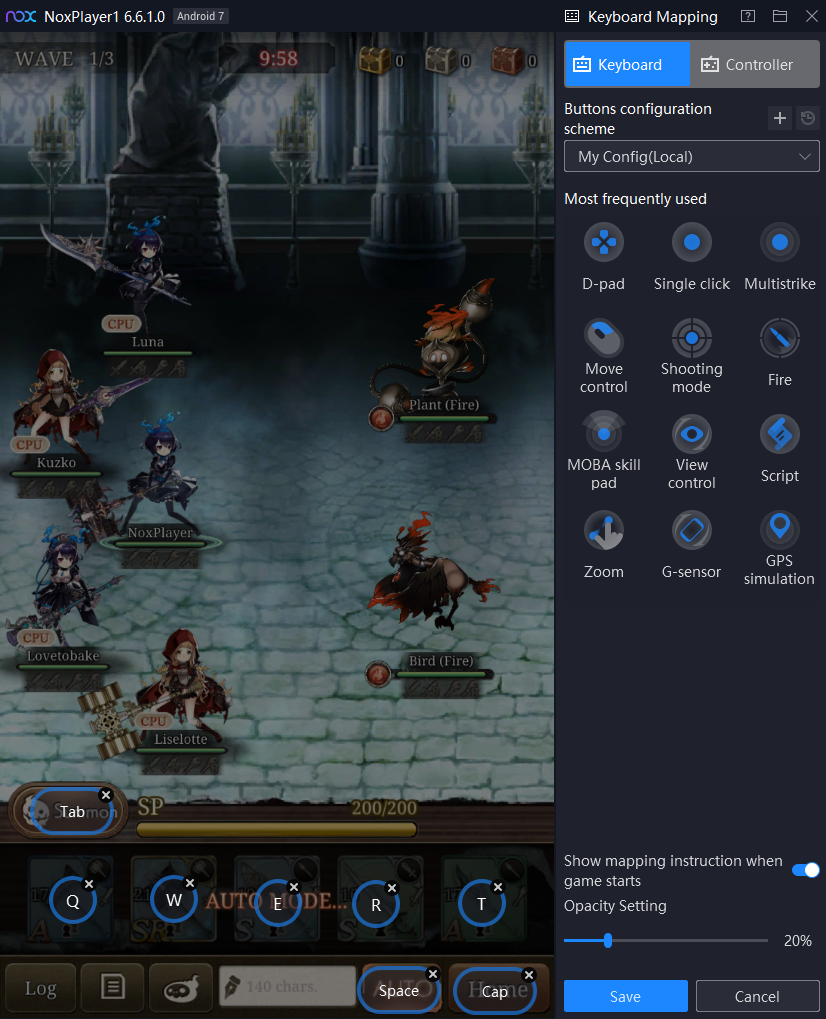The width and height of the screenshot is (826, 1019).
Task: Select the Zoom gesture control
Action: pos(604,530)
